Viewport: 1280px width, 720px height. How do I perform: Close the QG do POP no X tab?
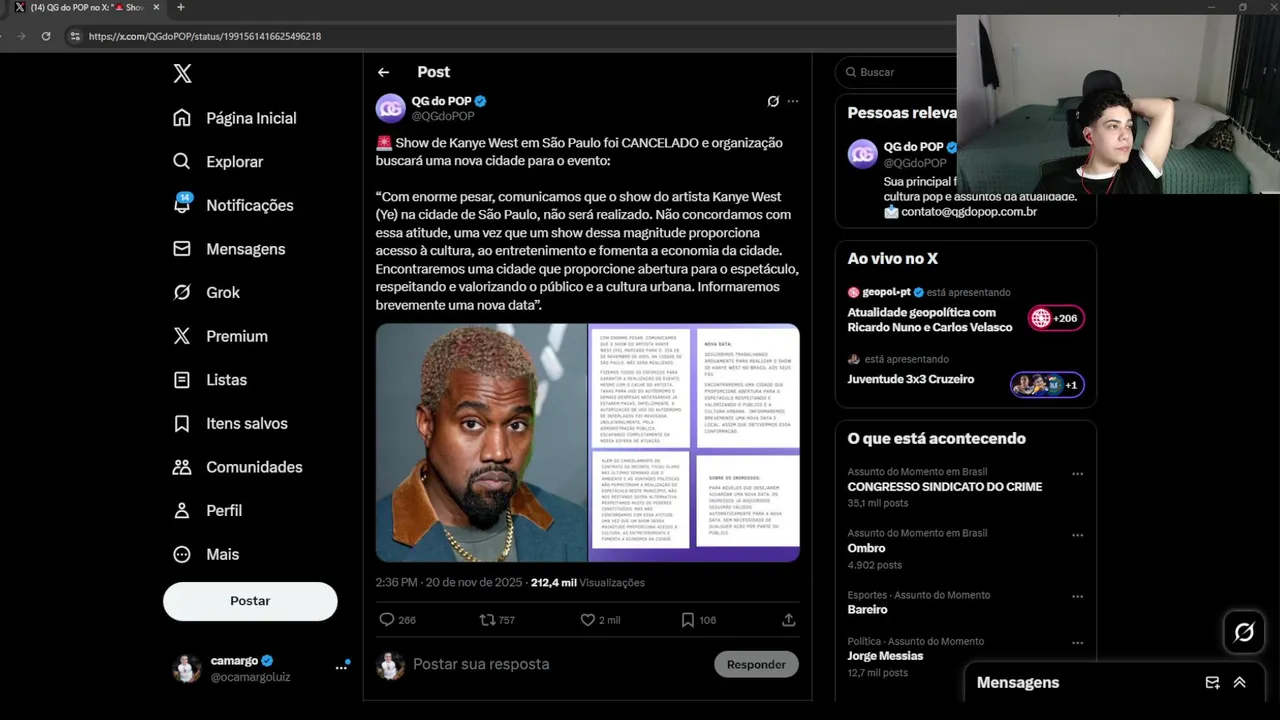(x=156, y=7)
